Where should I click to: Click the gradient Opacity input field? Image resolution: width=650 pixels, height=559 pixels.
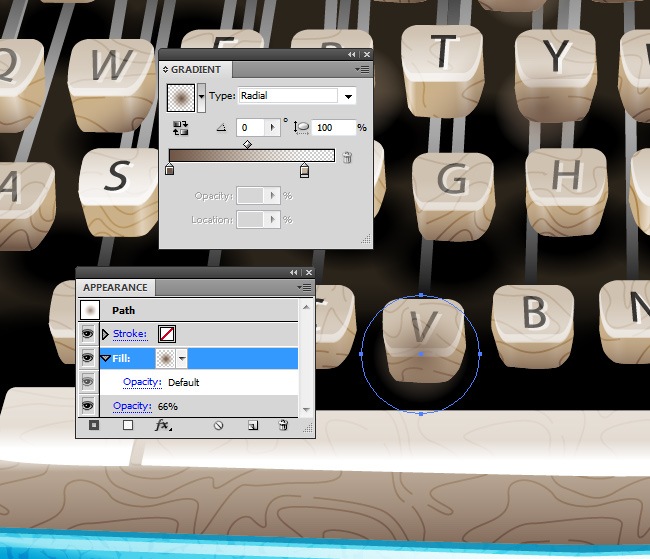coord(250,195)
